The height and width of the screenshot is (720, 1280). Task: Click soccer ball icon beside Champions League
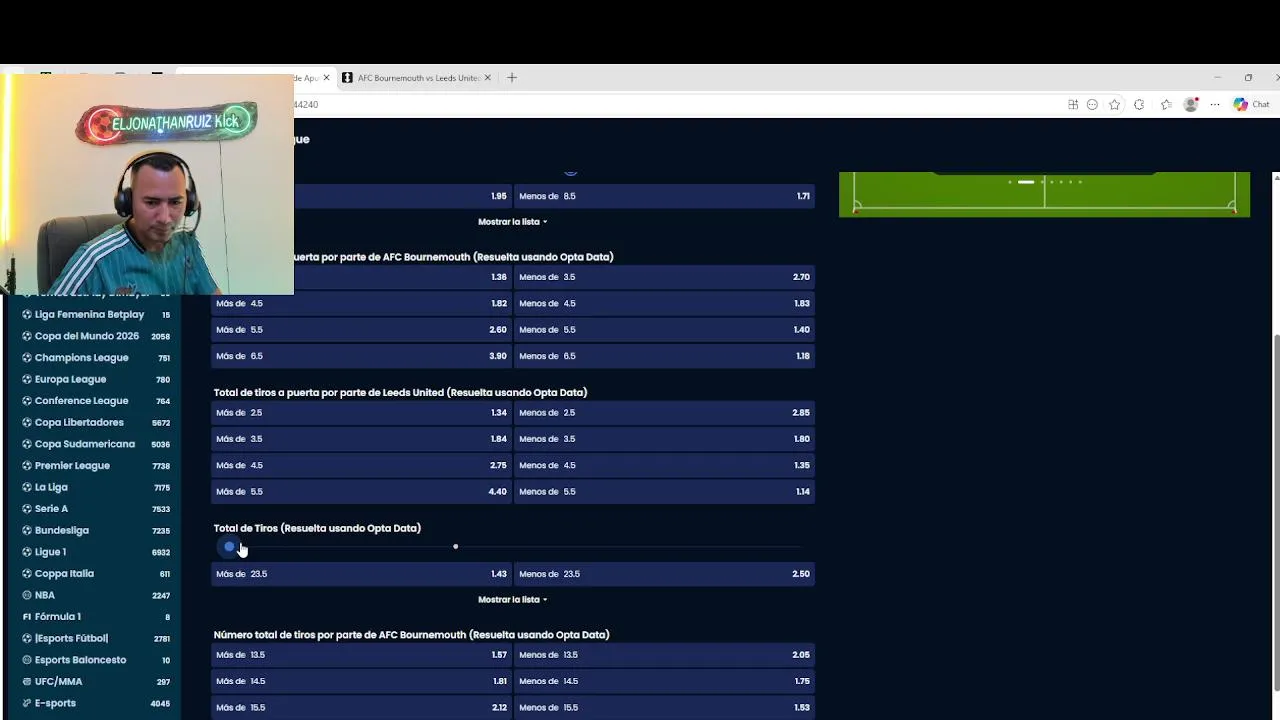tap(27, 358)
